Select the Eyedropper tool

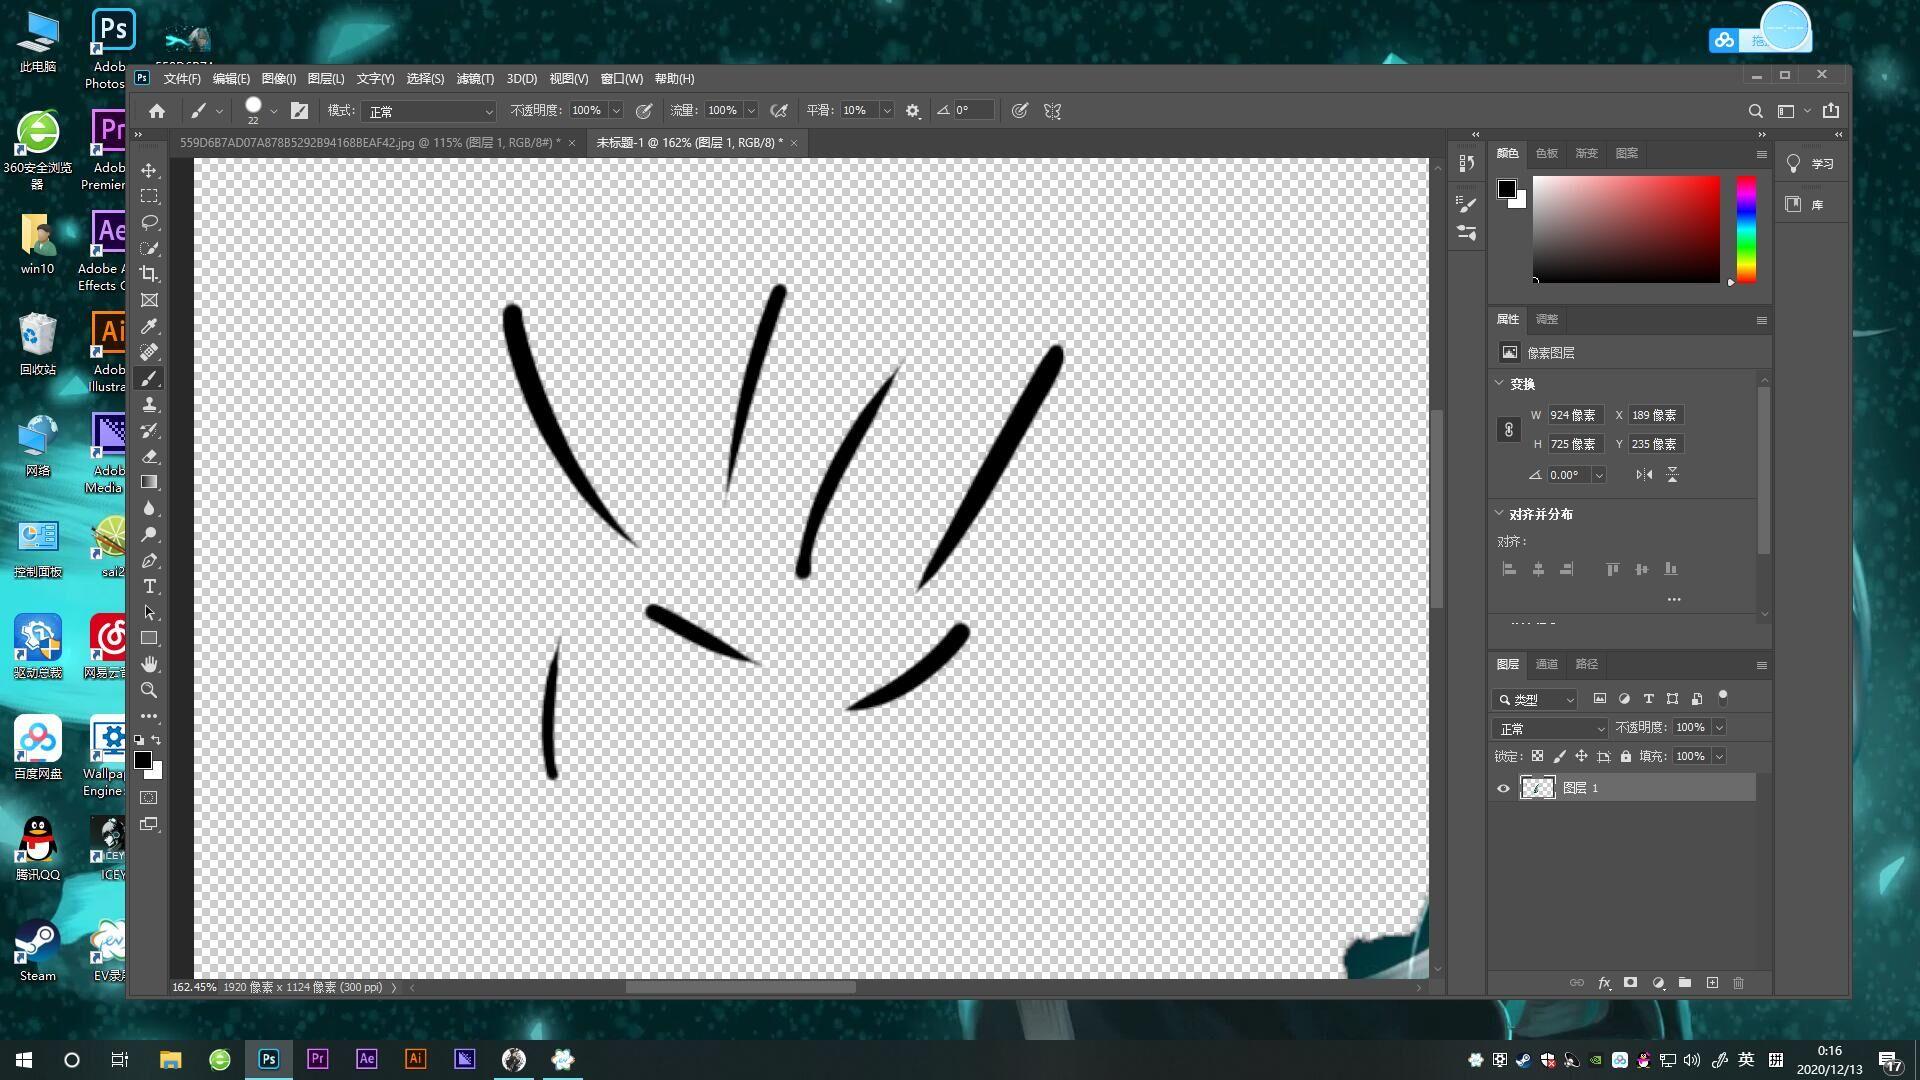click(149, 326)
